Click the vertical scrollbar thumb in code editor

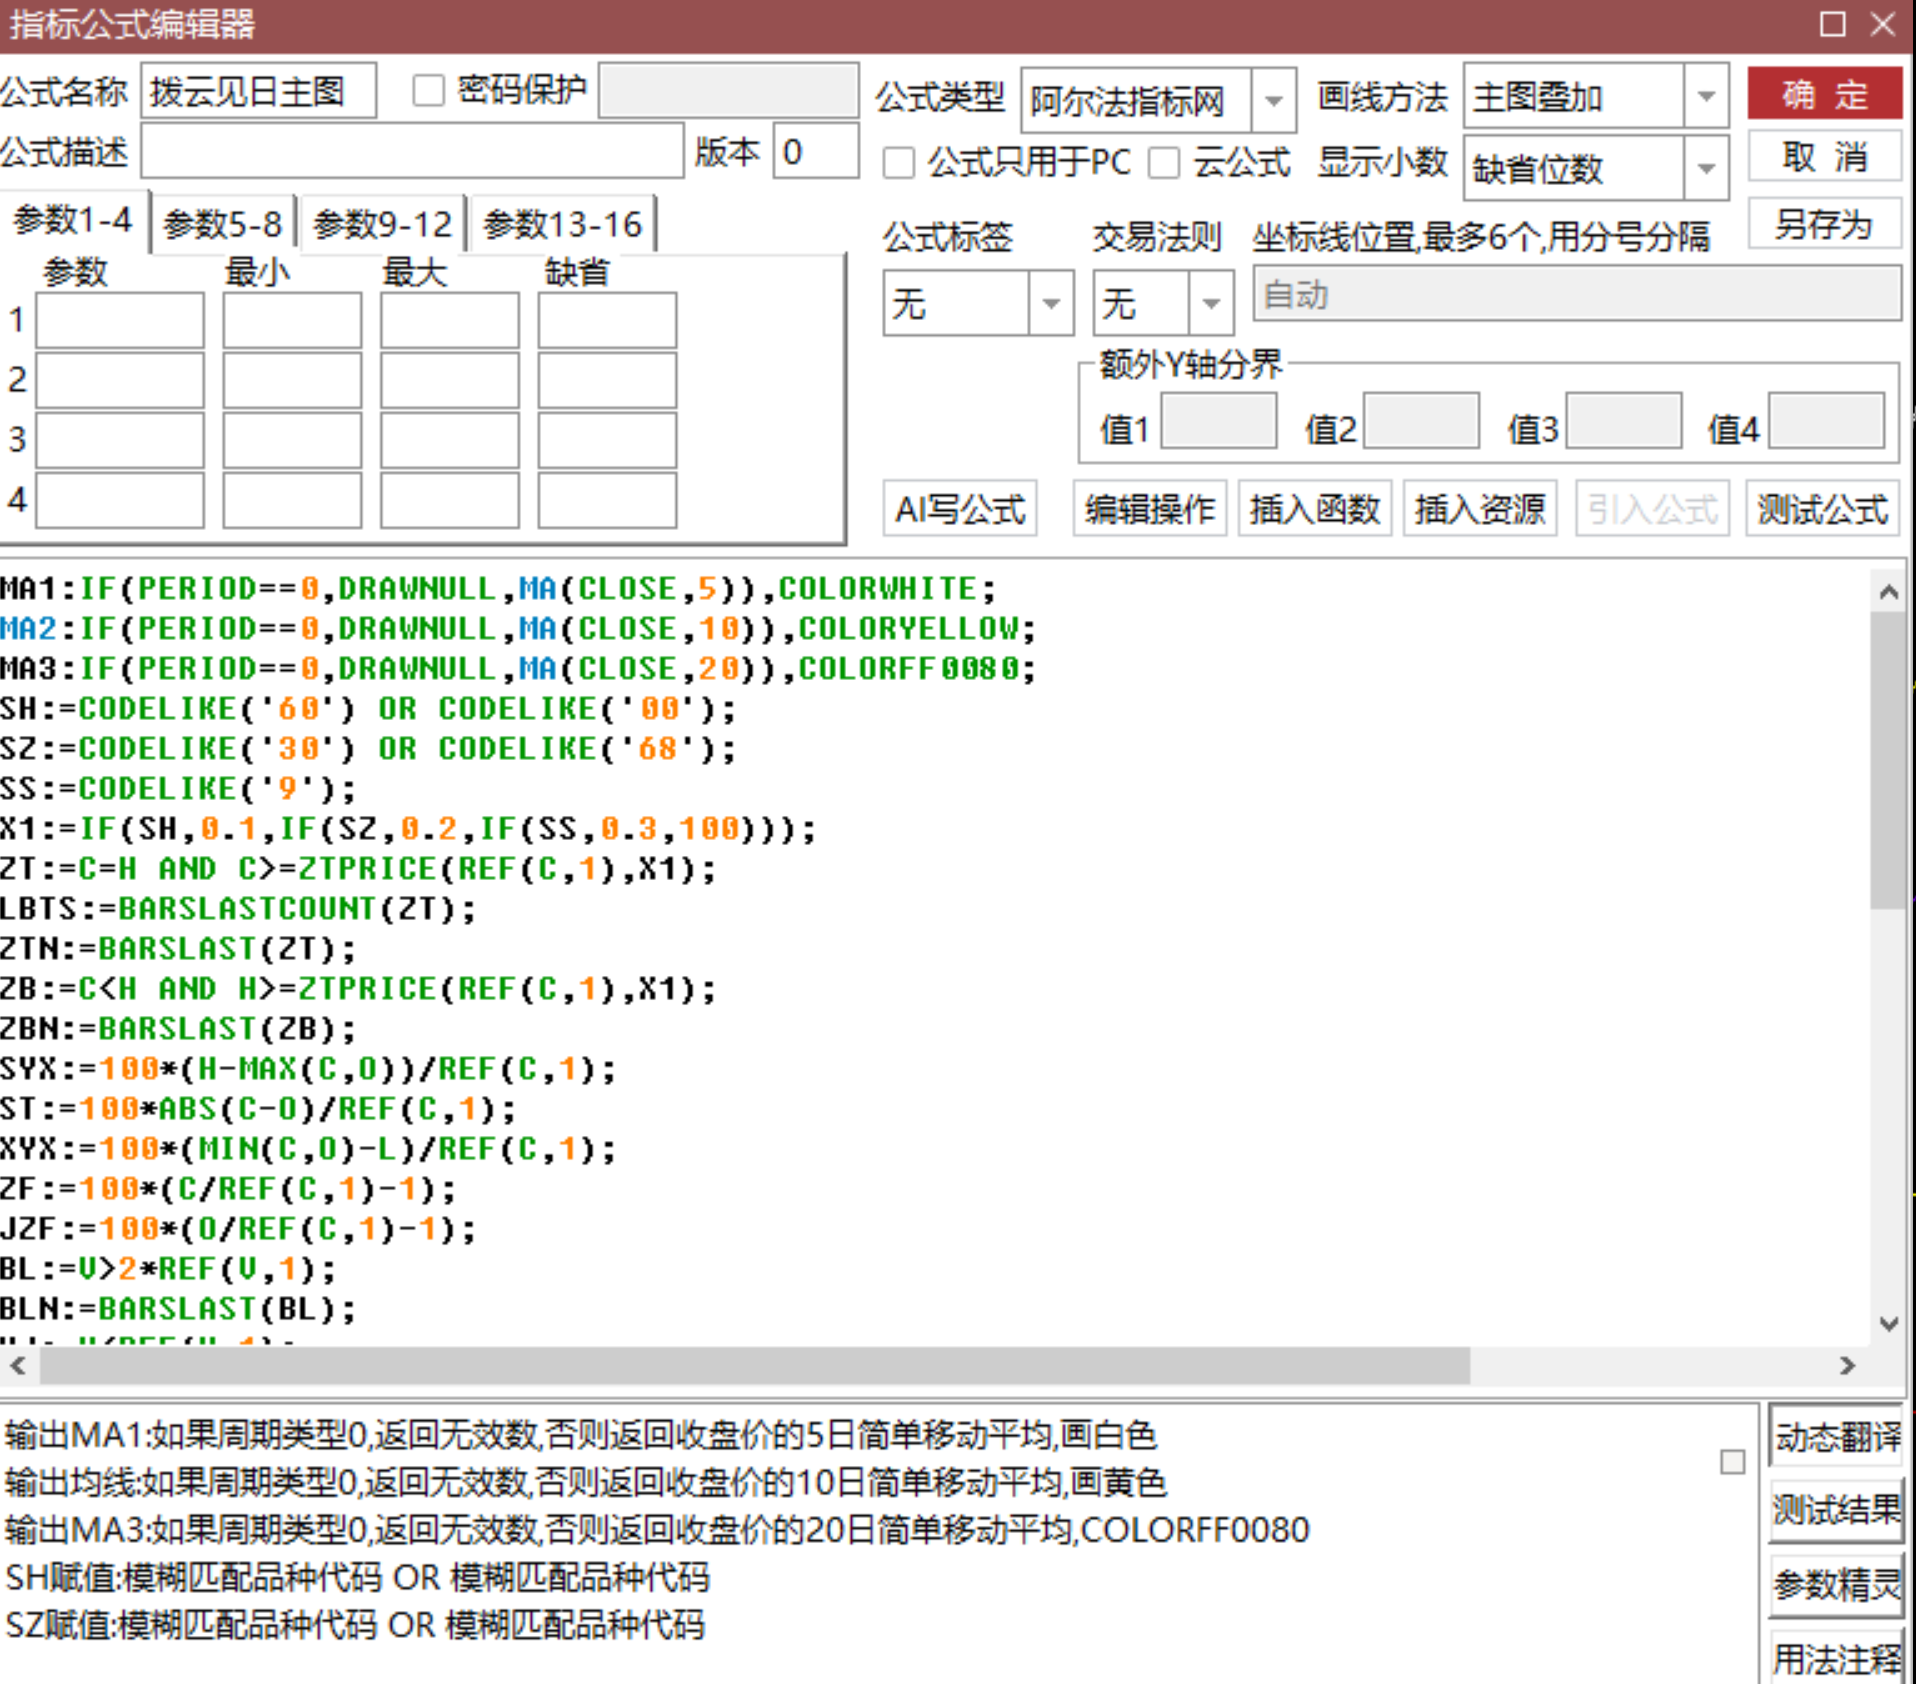click(1888, 760)
